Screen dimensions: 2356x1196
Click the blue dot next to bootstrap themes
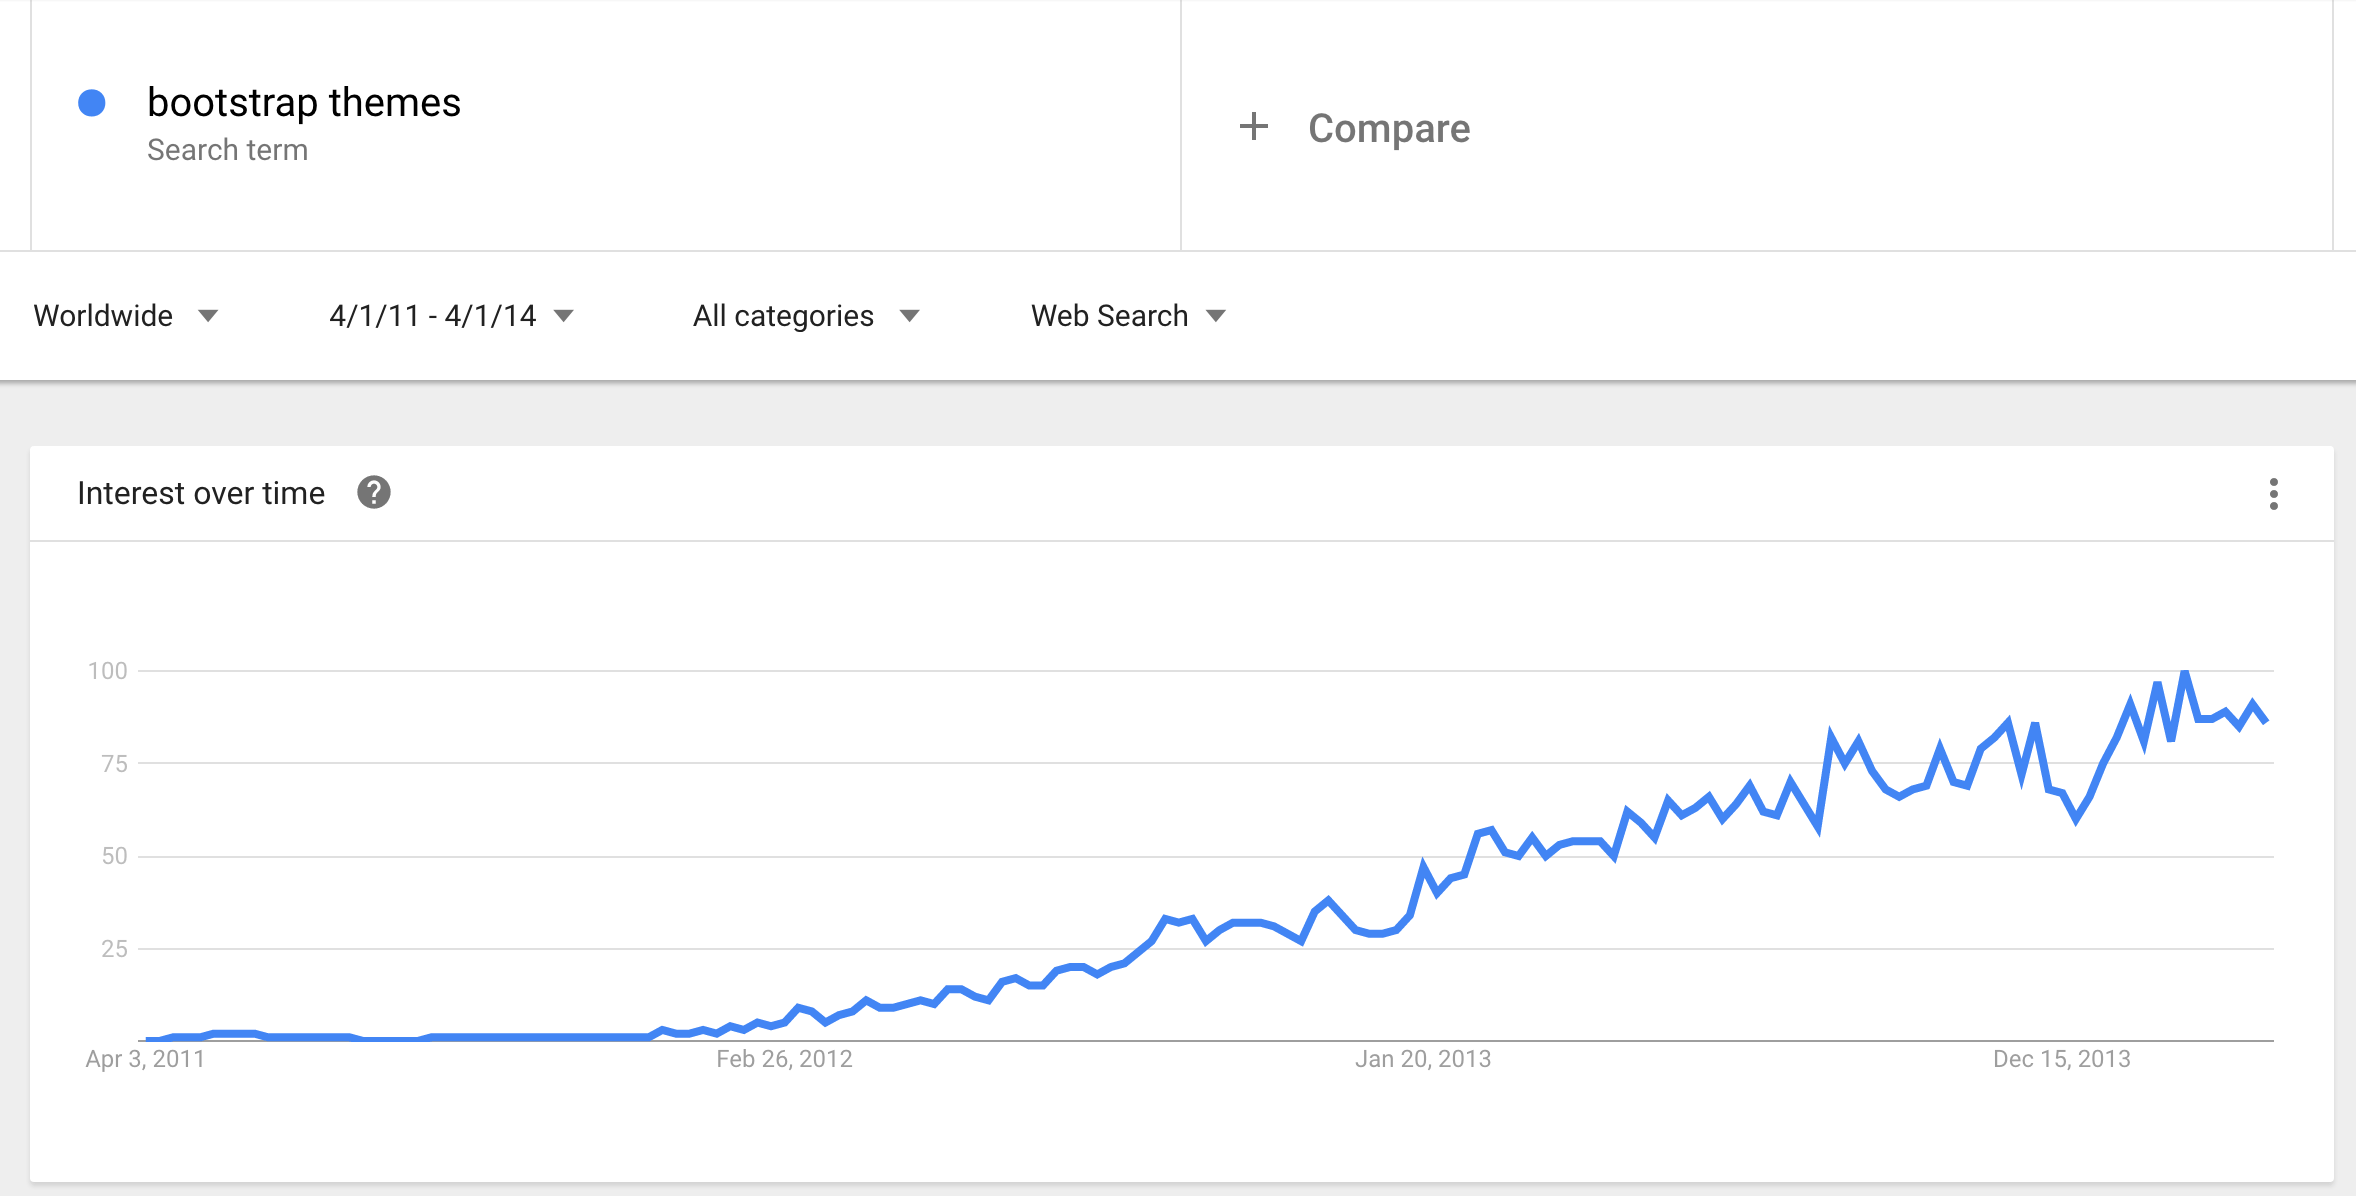92,103
